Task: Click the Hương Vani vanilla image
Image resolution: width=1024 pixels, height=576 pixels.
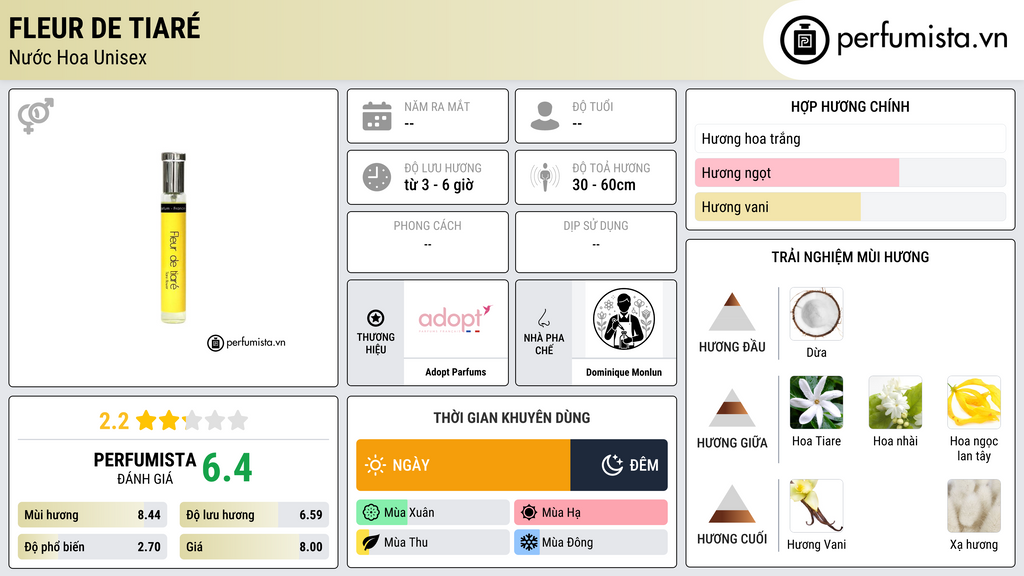Action: [816, 506]
